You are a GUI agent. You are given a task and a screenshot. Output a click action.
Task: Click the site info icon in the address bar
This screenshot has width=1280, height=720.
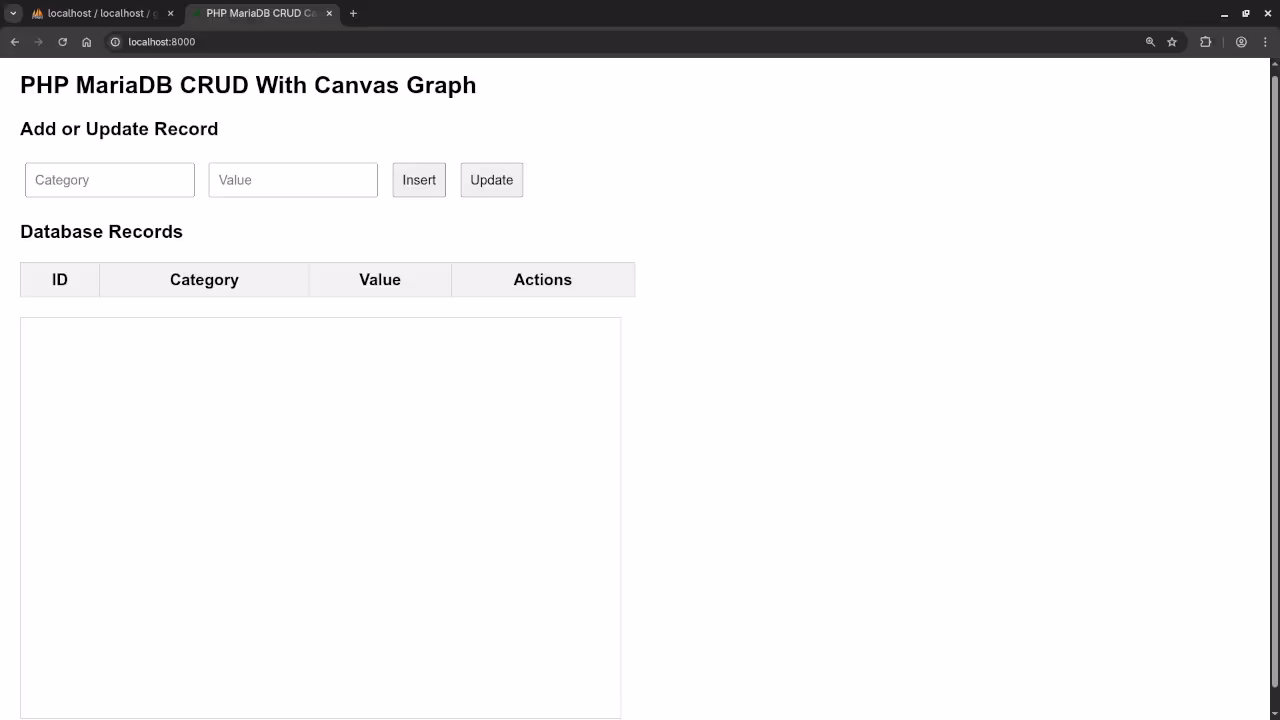[115, 42]
